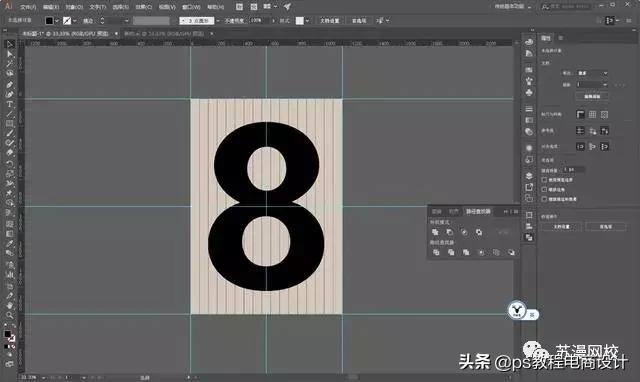Click 首选项 button in control bar
The height and width of the screenshot is (382, 640).
click(359, 21)
